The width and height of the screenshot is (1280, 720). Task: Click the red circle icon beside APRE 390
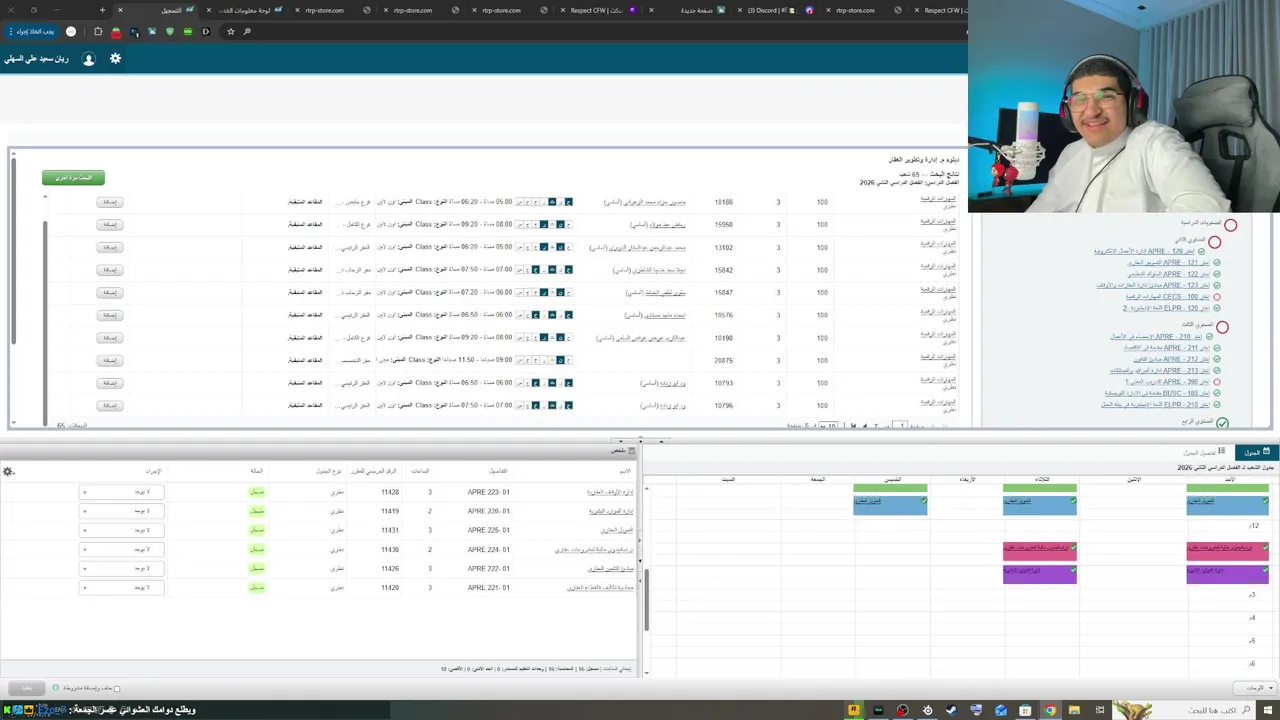1217,382
